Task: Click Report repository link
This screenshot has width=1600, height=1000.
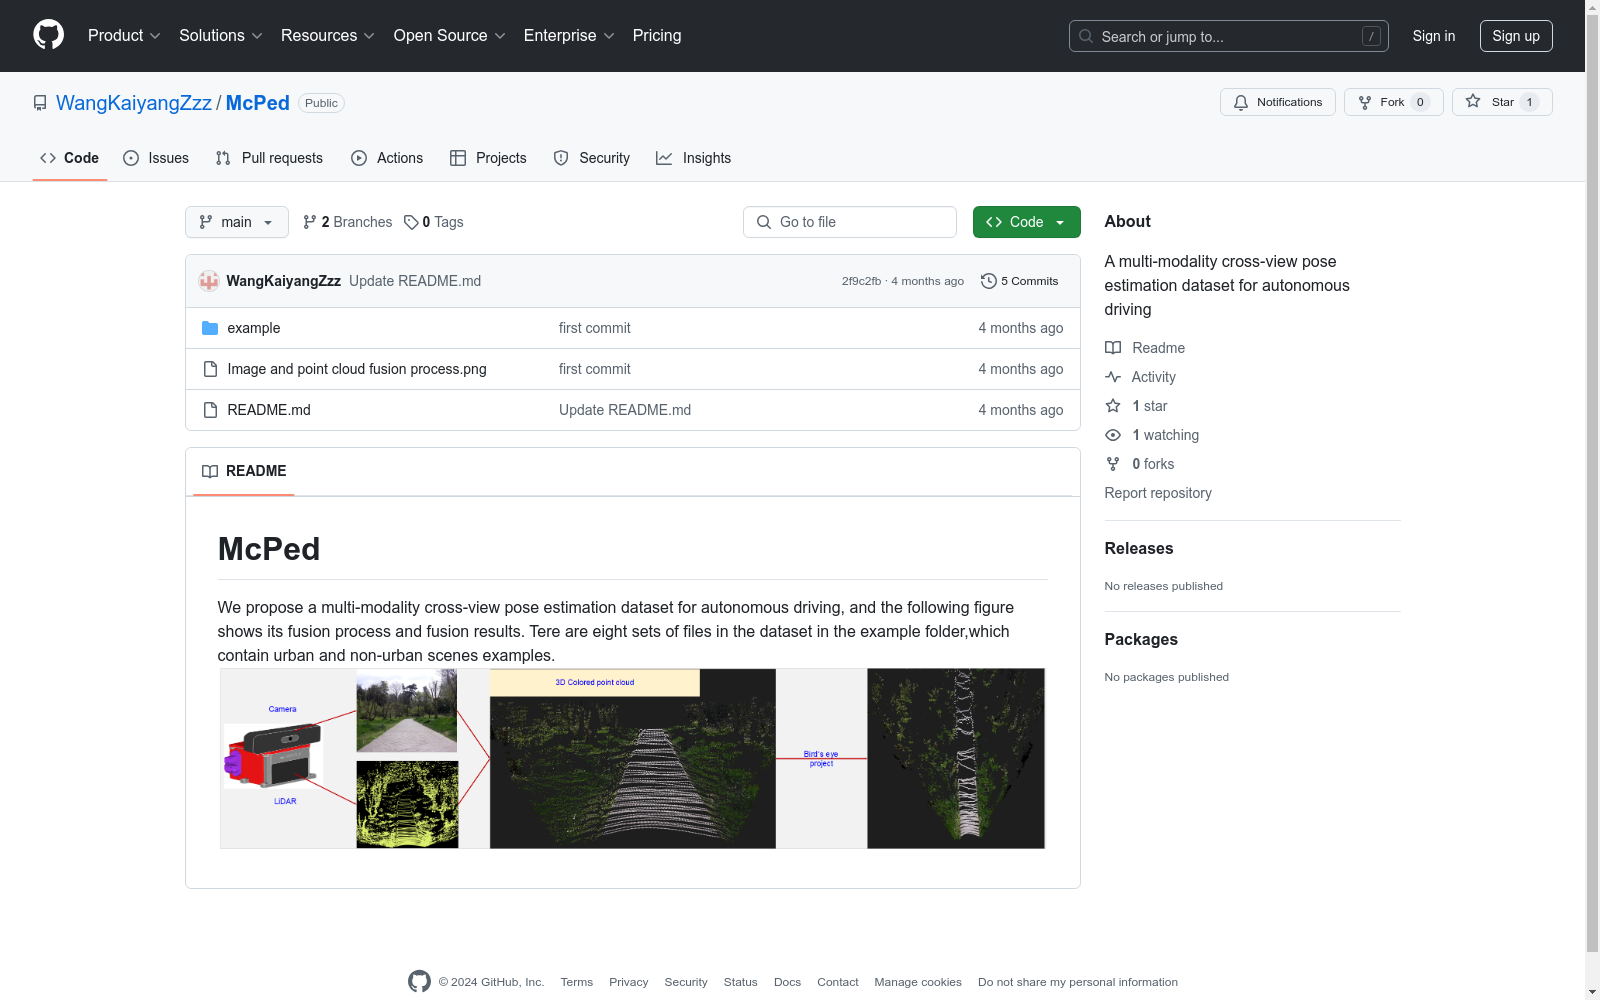Action: pos(1158,493)
